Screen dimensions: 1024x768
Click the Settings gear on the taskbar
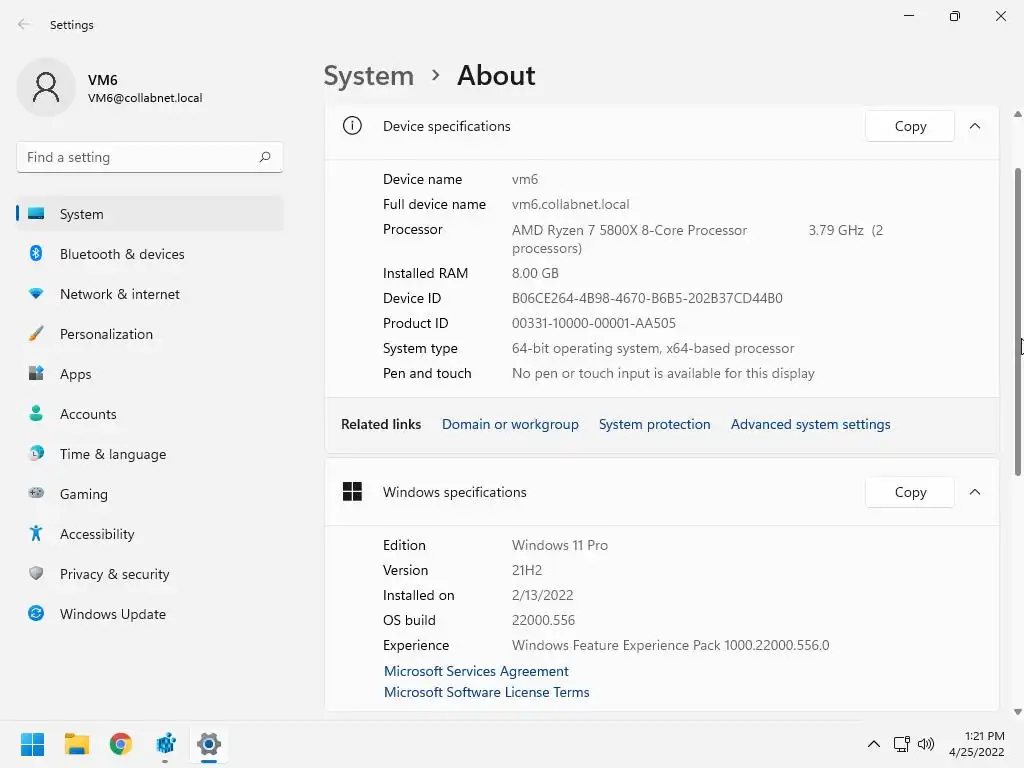click(209, 744)
